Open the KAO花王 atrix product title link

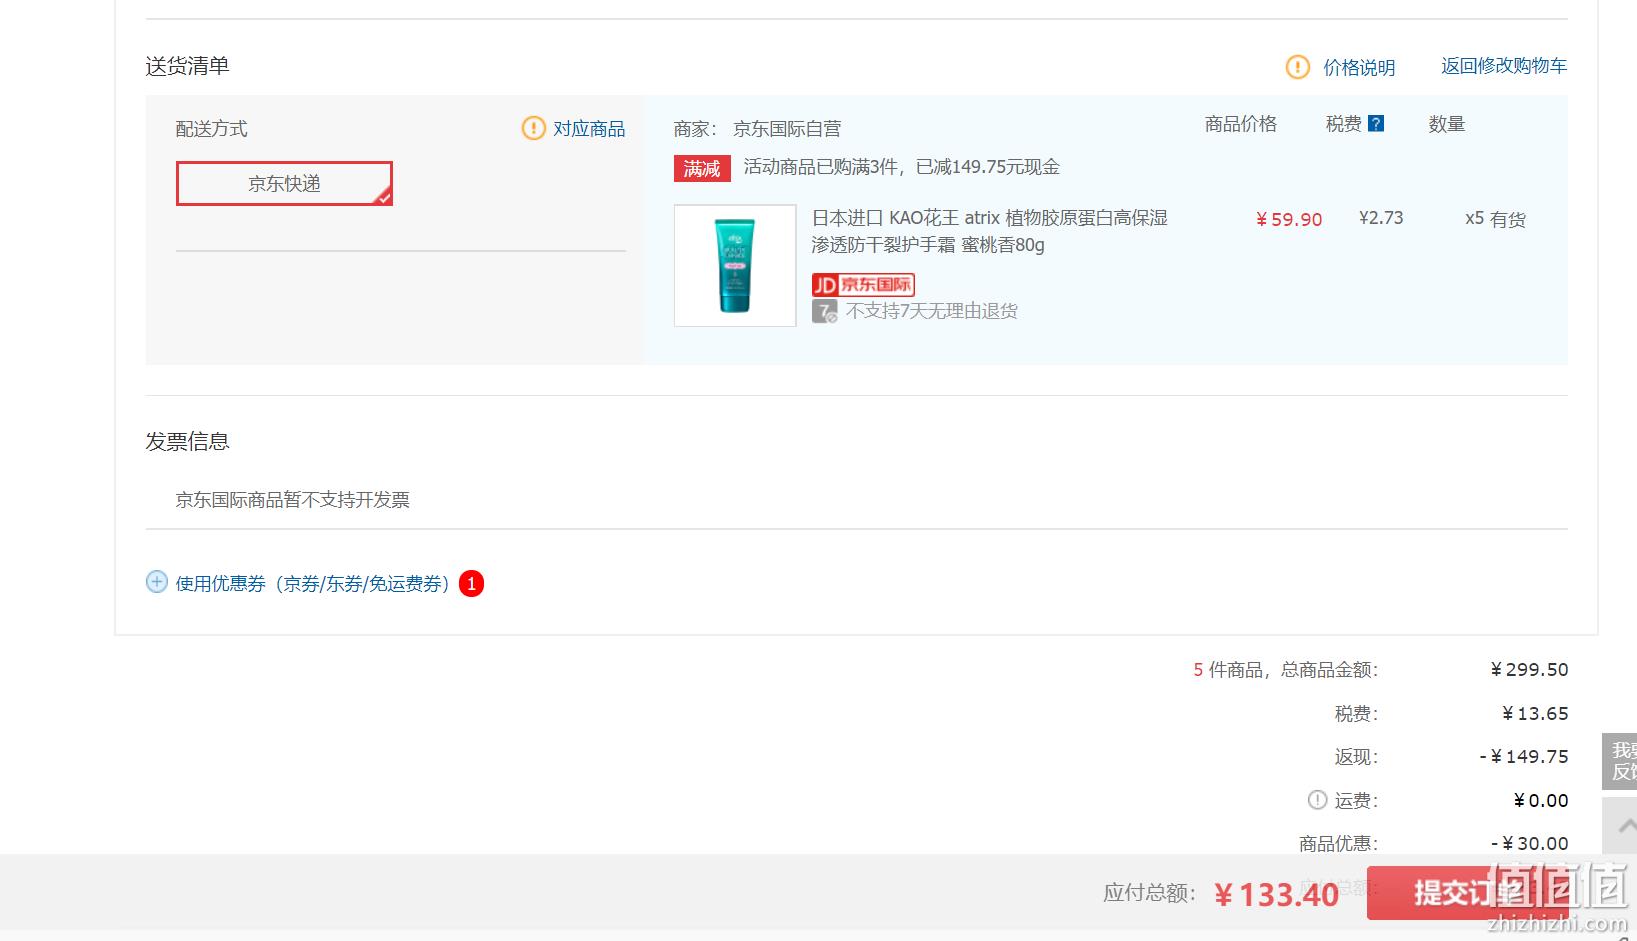point(989,231)
